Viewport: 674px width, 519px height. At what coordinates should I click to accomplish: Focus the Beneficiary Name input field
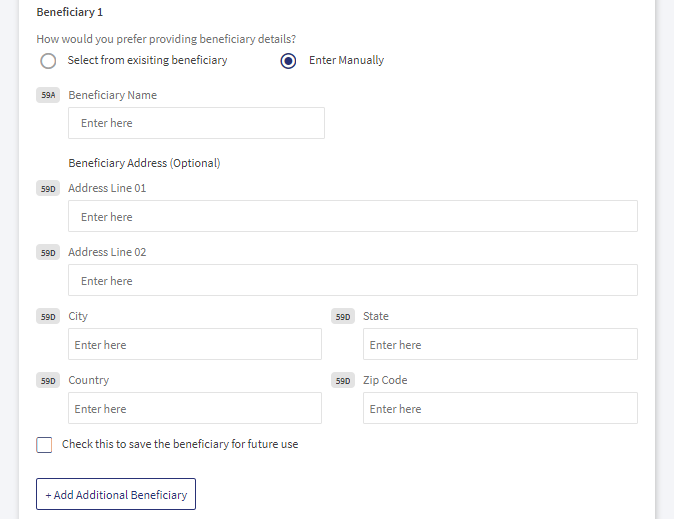[x=196, y=123]
